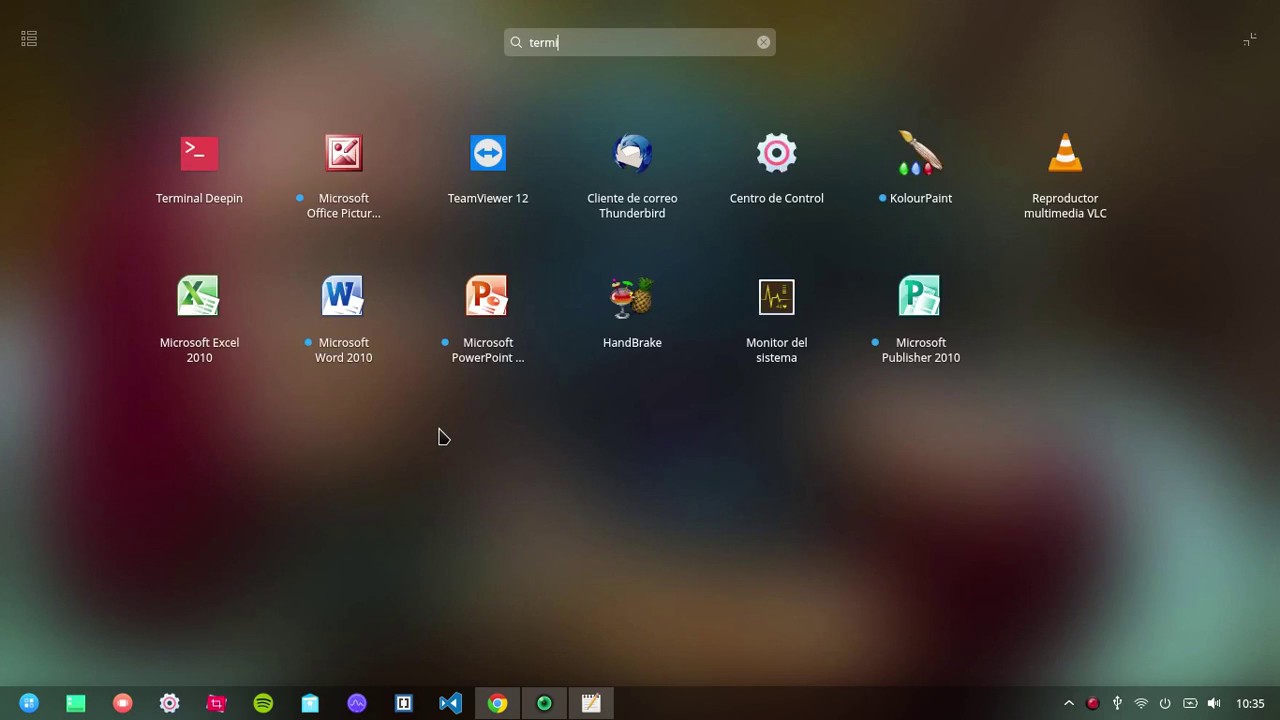Screen dimensions: 1280x720
Task: Open the notepad app in the dock
Action: [591, 704]
